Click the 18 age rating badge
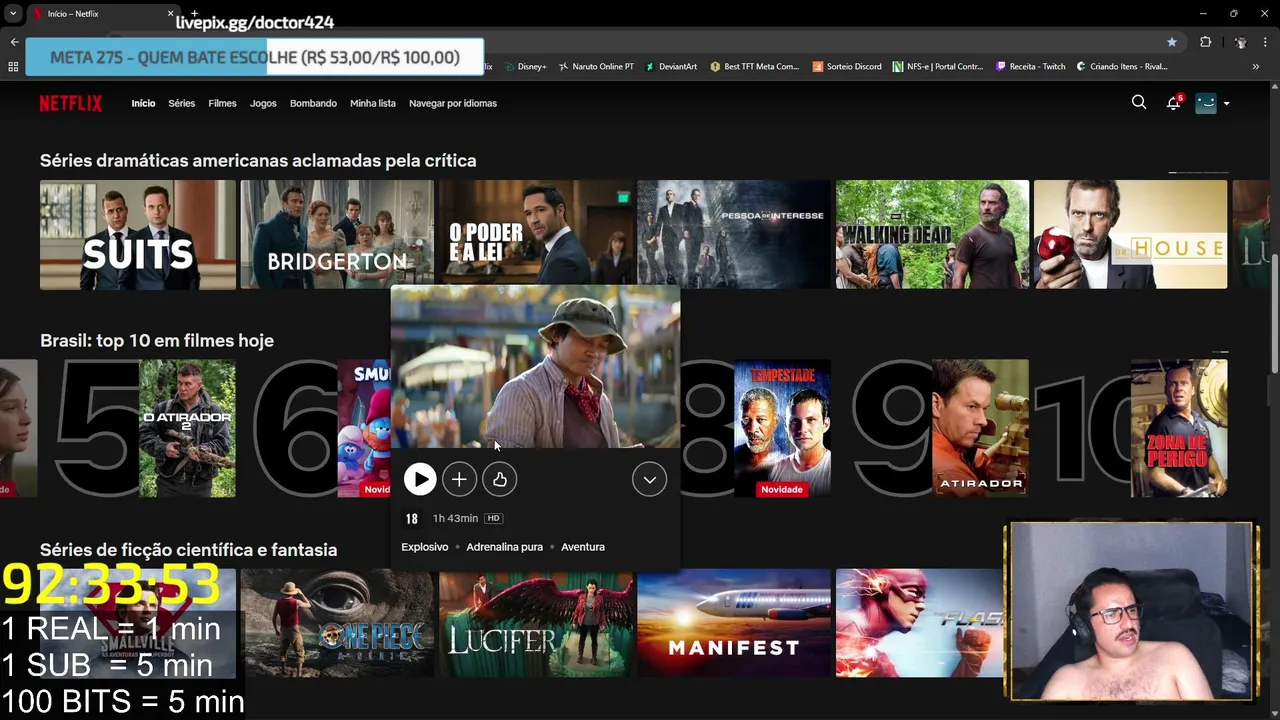 point(412,519)
